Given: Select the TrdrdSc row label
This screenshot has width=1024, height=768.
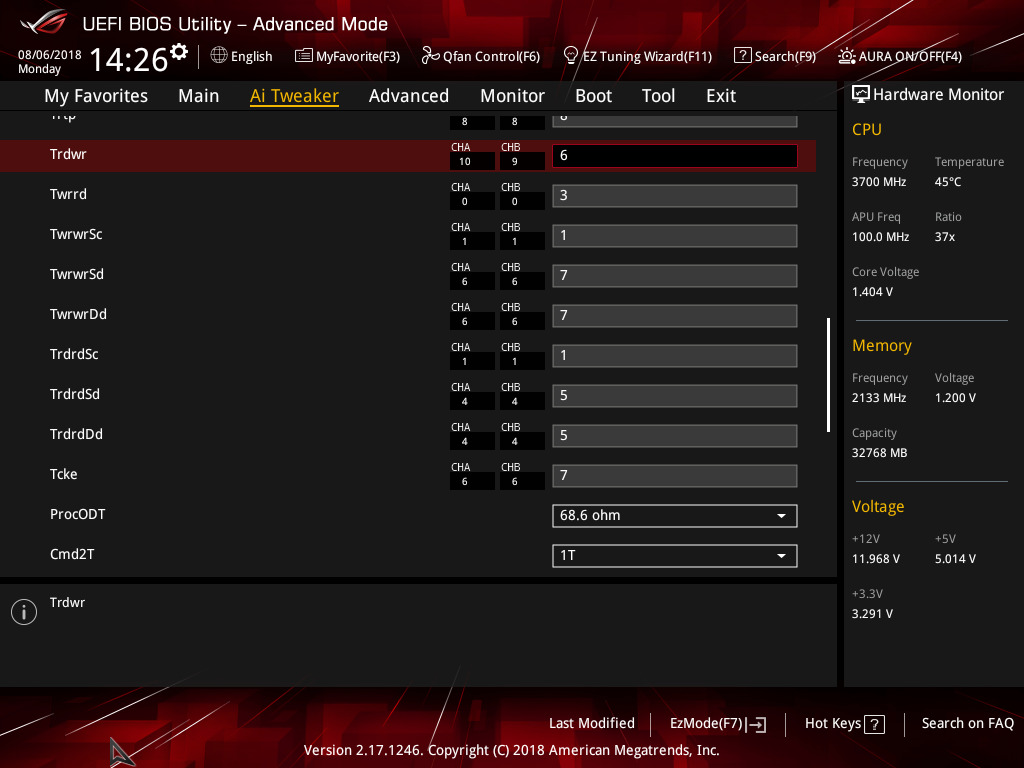Looking at the screenshot, I should point(74,354).
